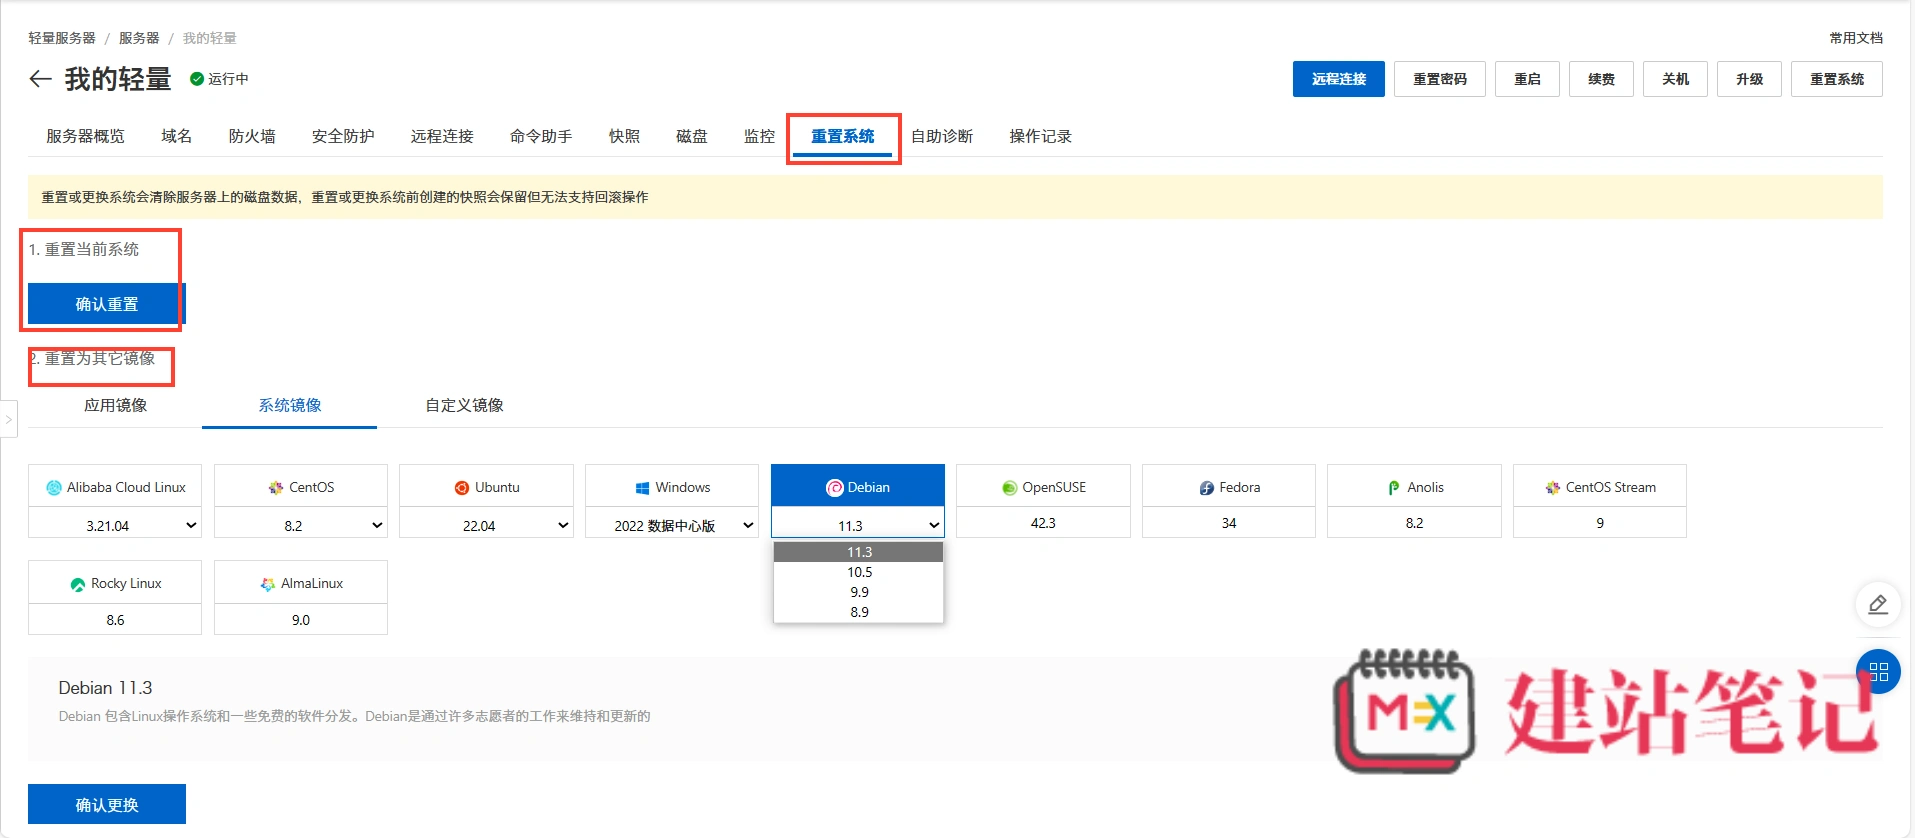This screenshot has width=1915, height=838.
Task: Expand the left sidebar collapse handle
Action: (9, 419)
